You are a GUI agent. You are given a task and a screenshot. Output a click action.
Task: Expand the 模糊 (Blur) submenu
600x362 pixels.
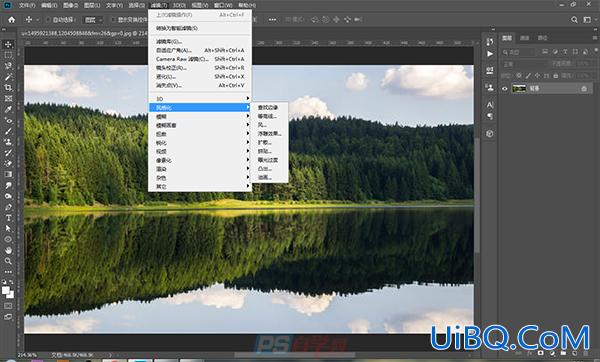coord(200,116)
